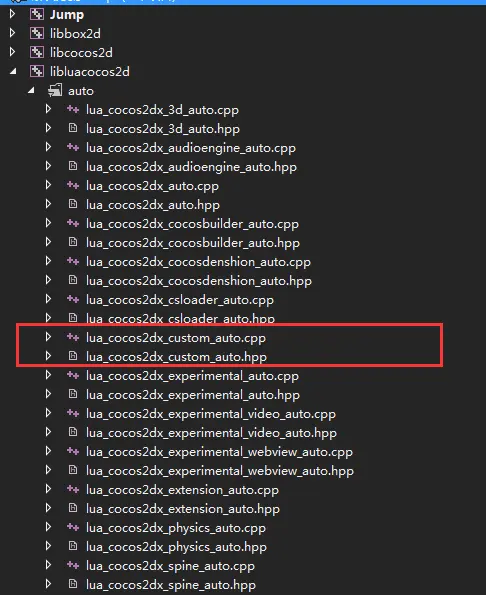This screenshot has height=595, width=486.
Task: Select lua_cocos2dx_spine_auto.hpp file name
Action: (x=171, y=585)
